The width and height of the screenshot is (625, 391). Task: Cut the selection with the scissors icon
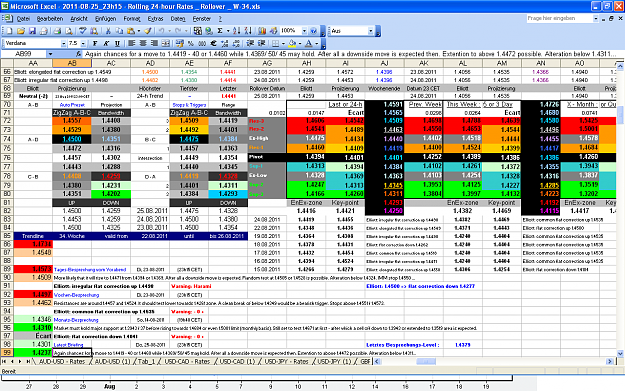coord(108,31)
